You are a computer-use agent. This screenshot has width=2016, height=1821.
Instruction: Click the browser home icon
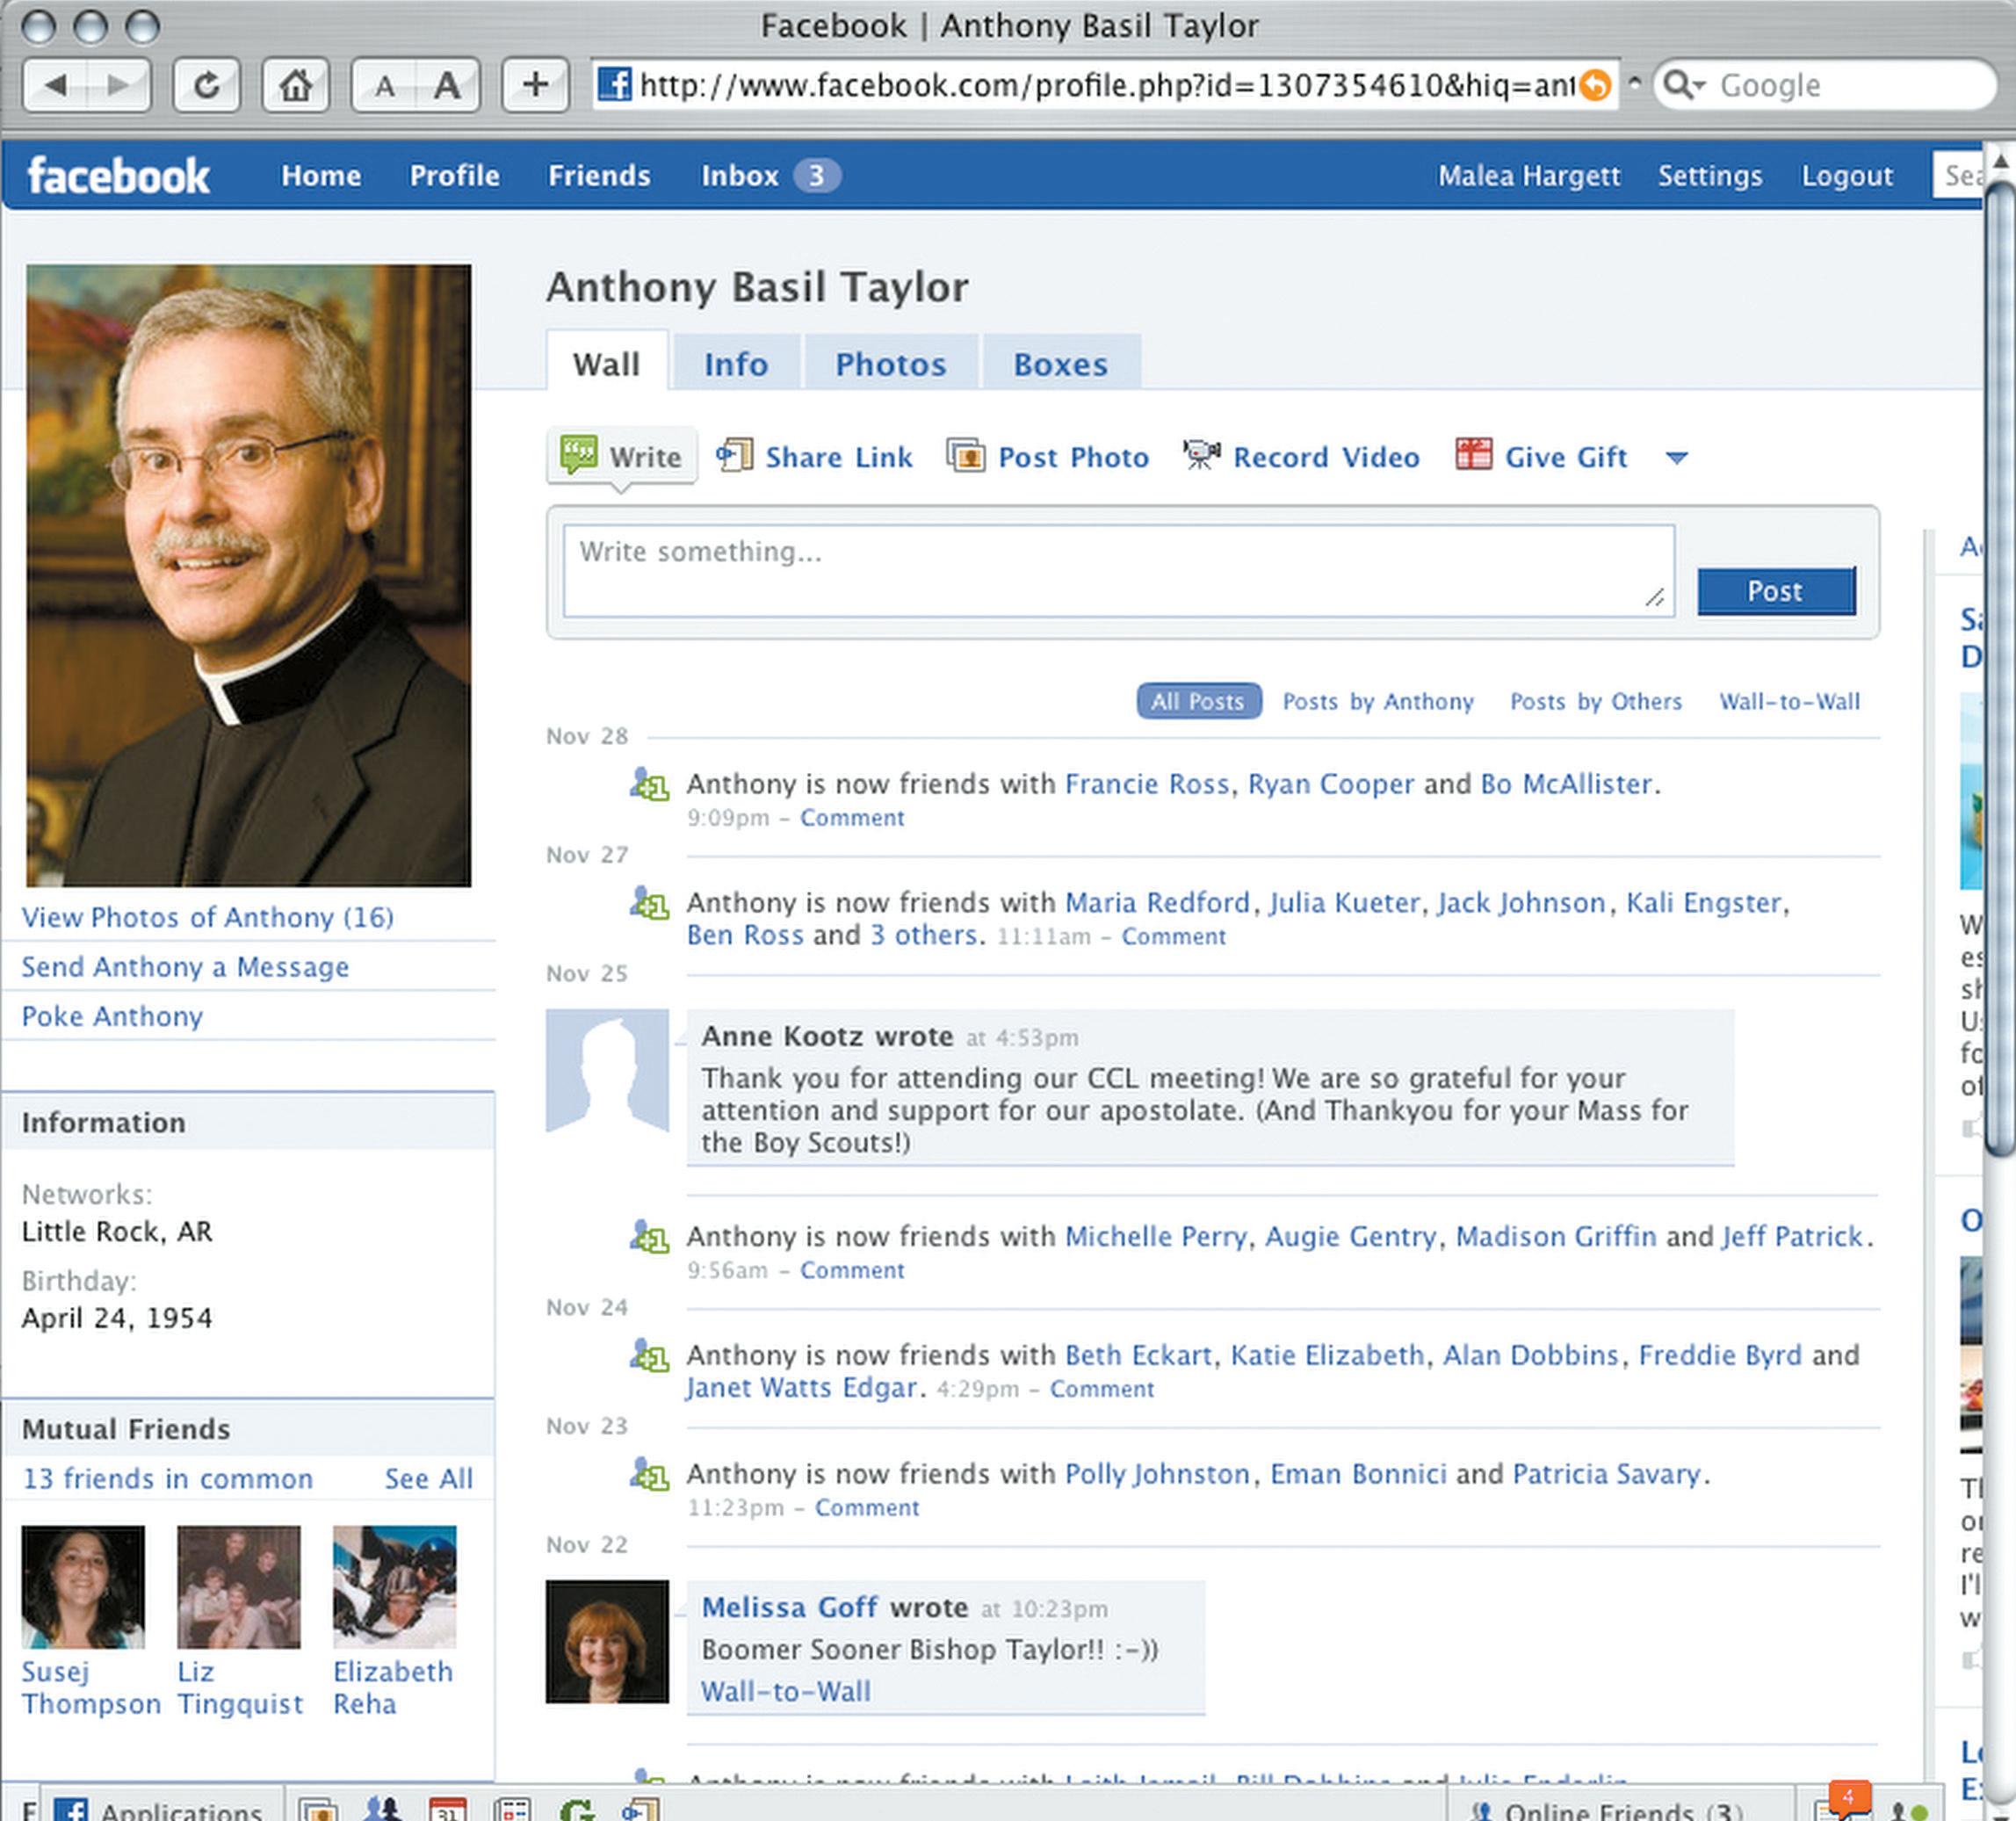point(295,86)
